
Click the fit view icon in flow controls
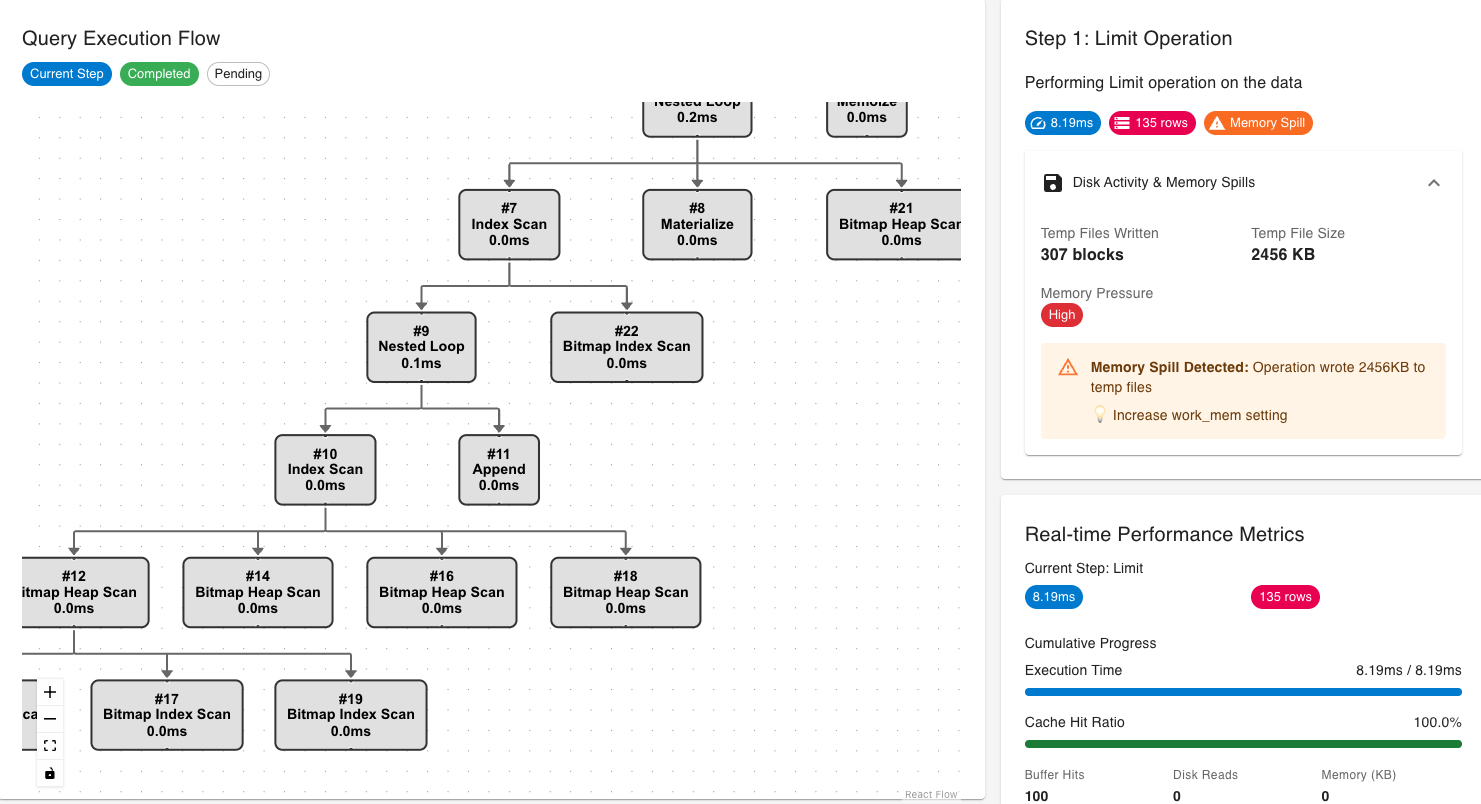pos(50,745)
